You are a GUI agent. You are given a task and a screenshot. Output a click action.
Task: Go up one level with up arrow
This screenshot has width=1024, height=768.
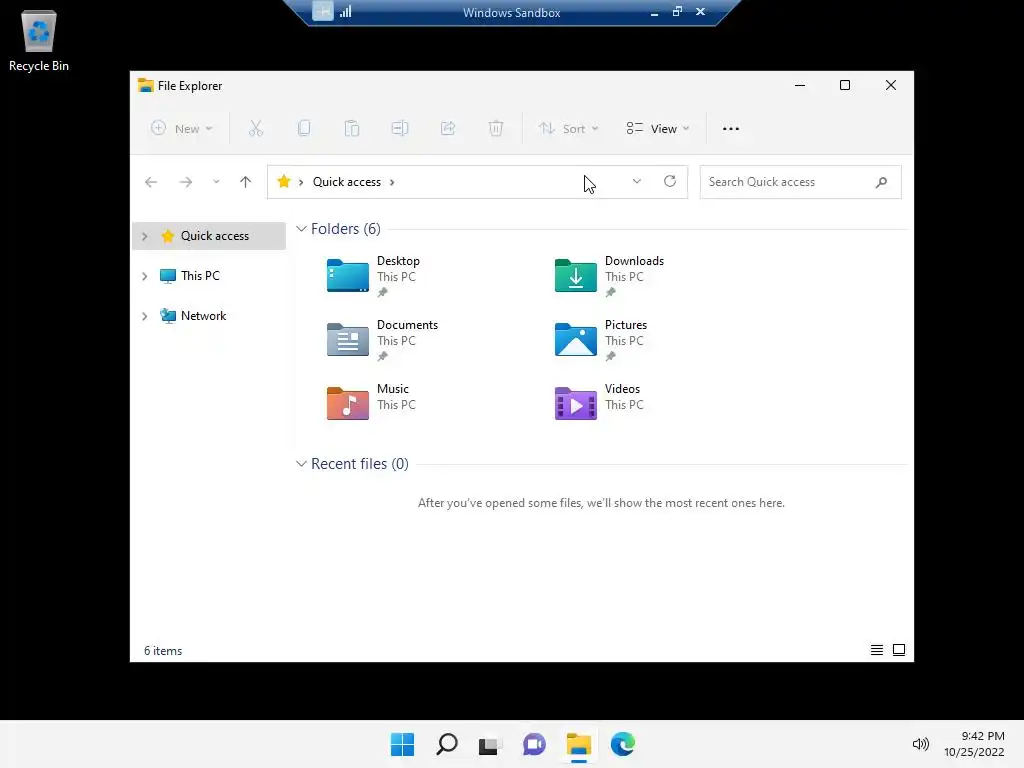246,182
